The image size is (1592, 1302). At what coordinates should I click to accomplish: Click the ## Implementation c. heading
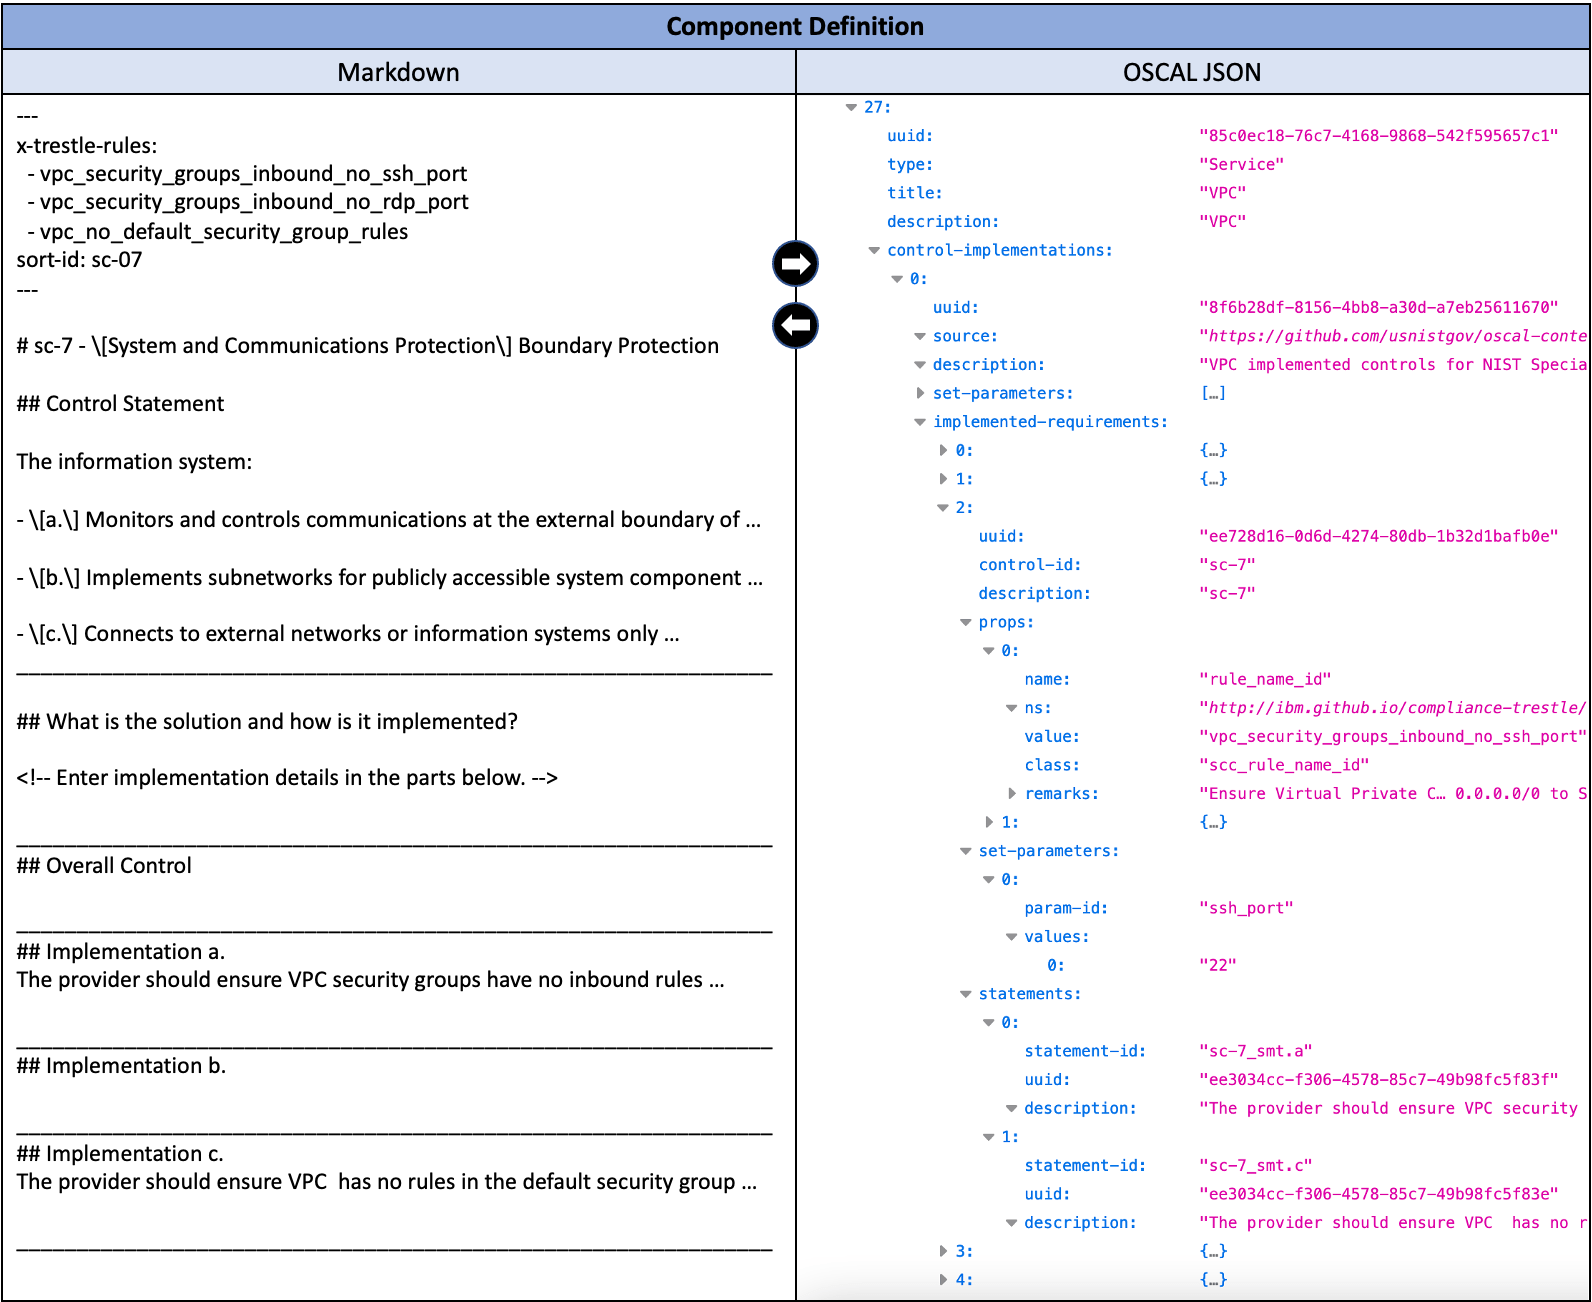click(120, 1154)
